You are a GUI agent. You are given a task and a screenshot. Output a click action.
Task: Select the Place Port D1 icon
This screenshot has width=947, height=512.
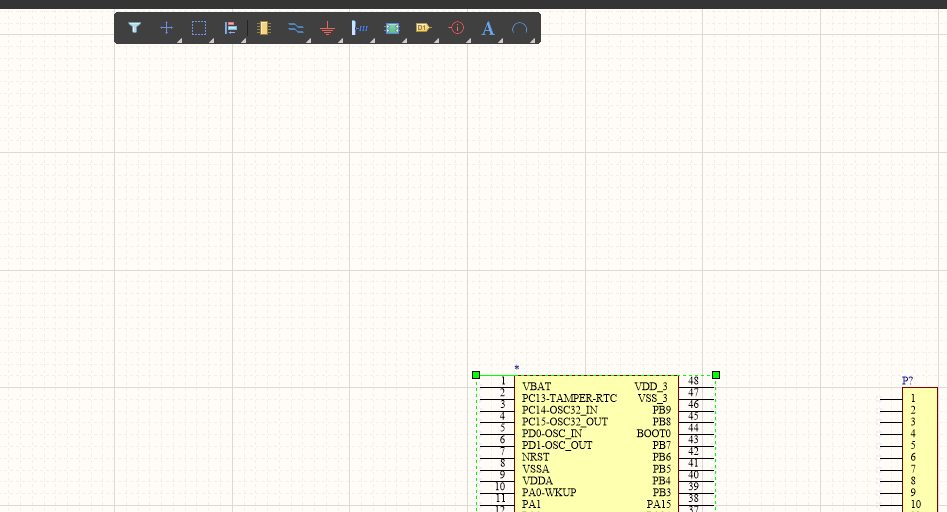[423, 28]
